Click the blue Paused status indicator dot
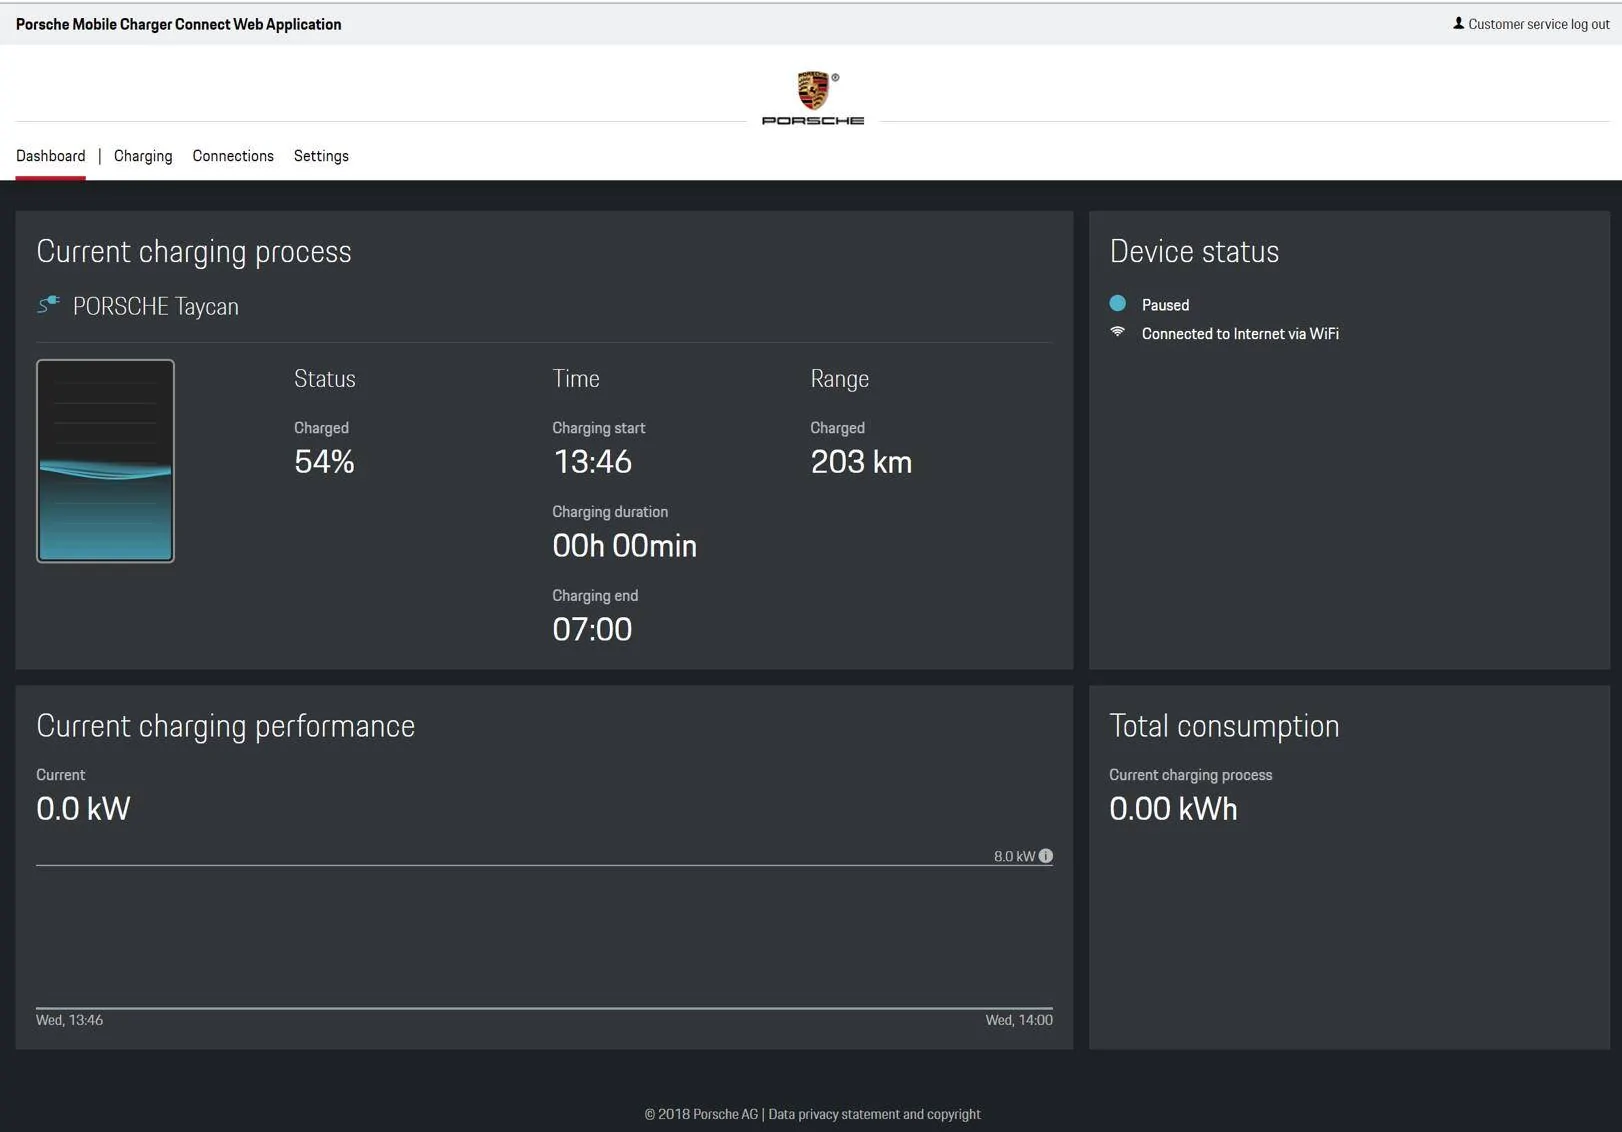Viewport: 1622px width, 1132px height. (x=1118, y=303)
